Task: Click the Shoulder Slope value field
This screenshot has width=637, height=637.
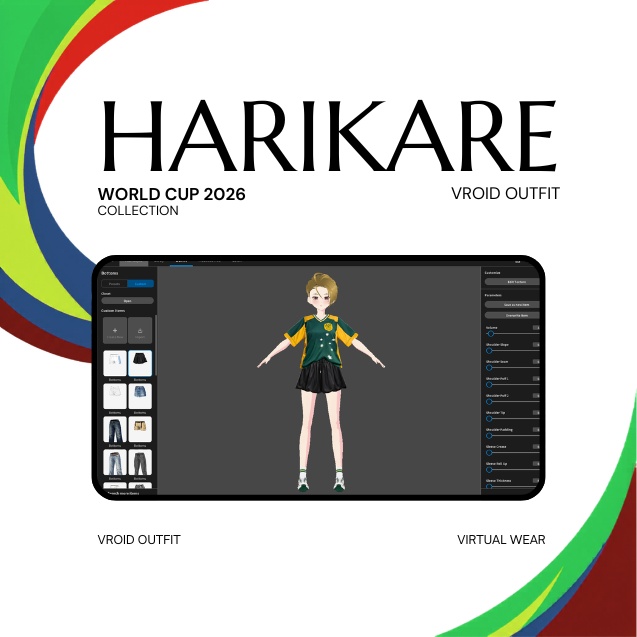Action: point(536,344)
